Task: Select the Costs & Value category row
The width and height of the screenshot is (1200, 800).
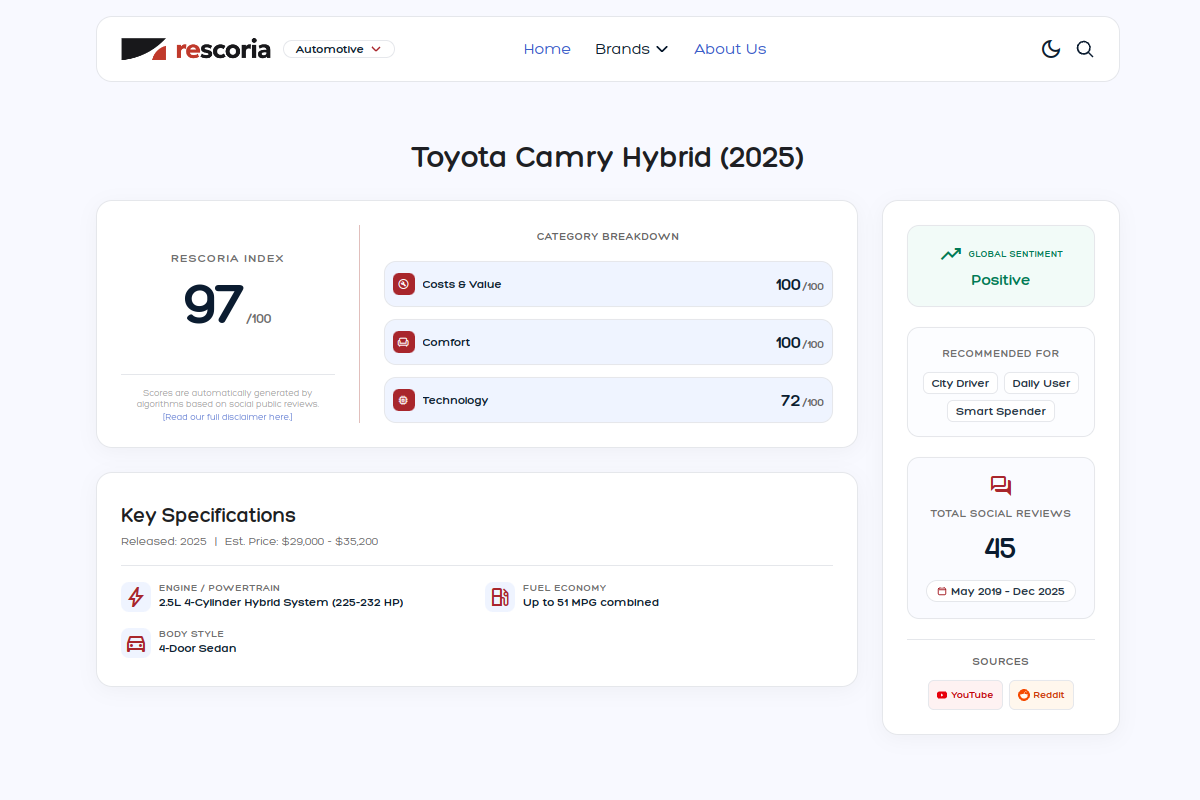Action: 608,284
